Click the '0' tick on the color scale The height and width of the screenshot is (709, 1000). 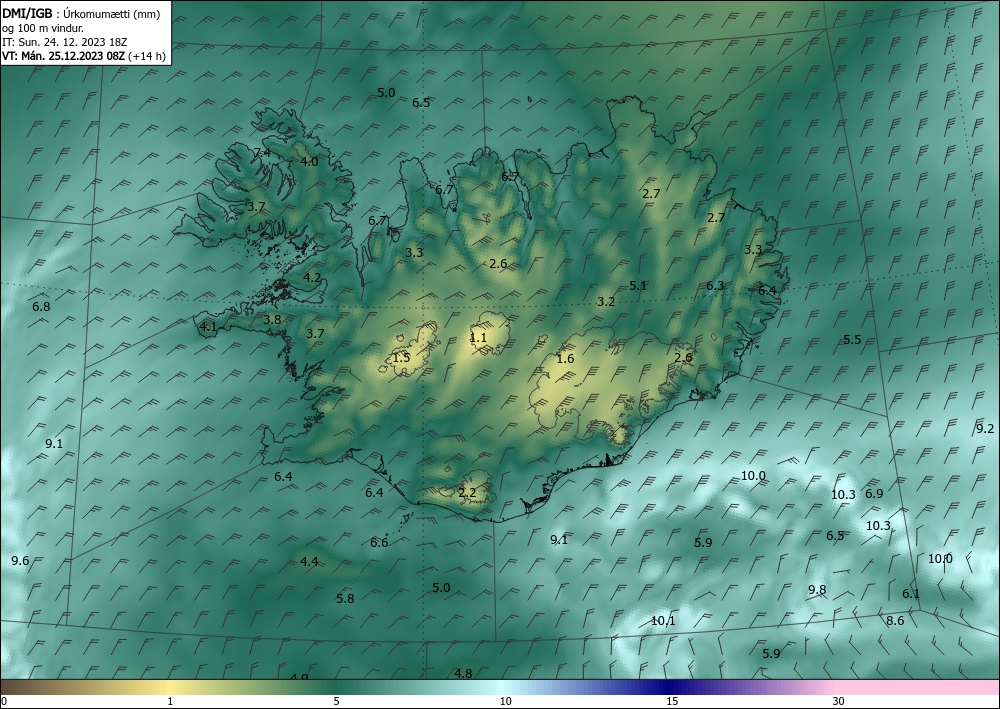(x=4, y=702)
